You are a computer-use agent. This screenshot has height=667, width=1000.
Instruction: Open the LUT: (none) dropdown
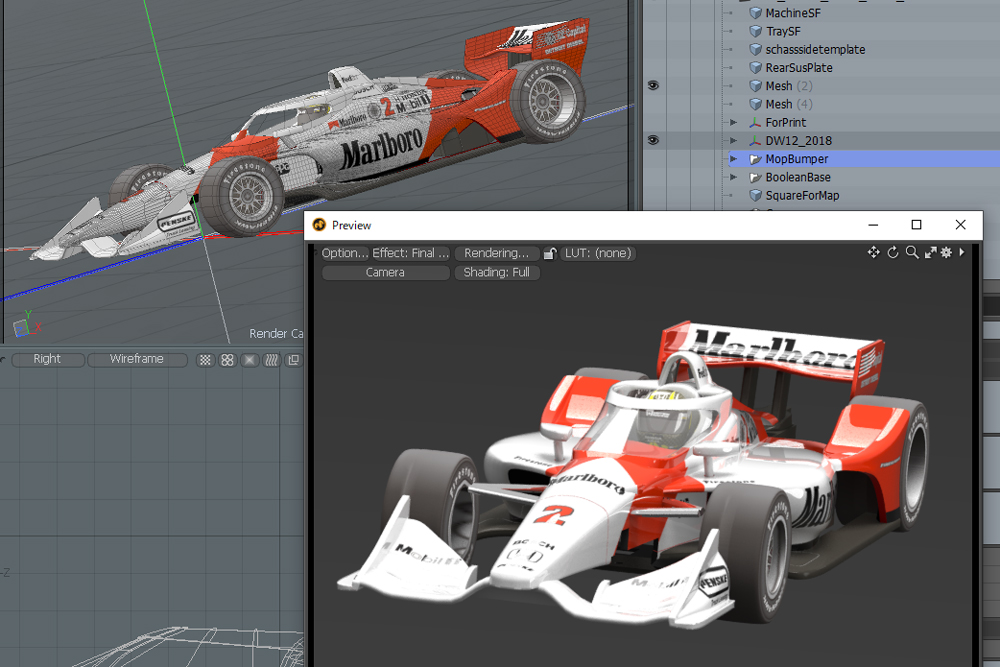[598, 253]
